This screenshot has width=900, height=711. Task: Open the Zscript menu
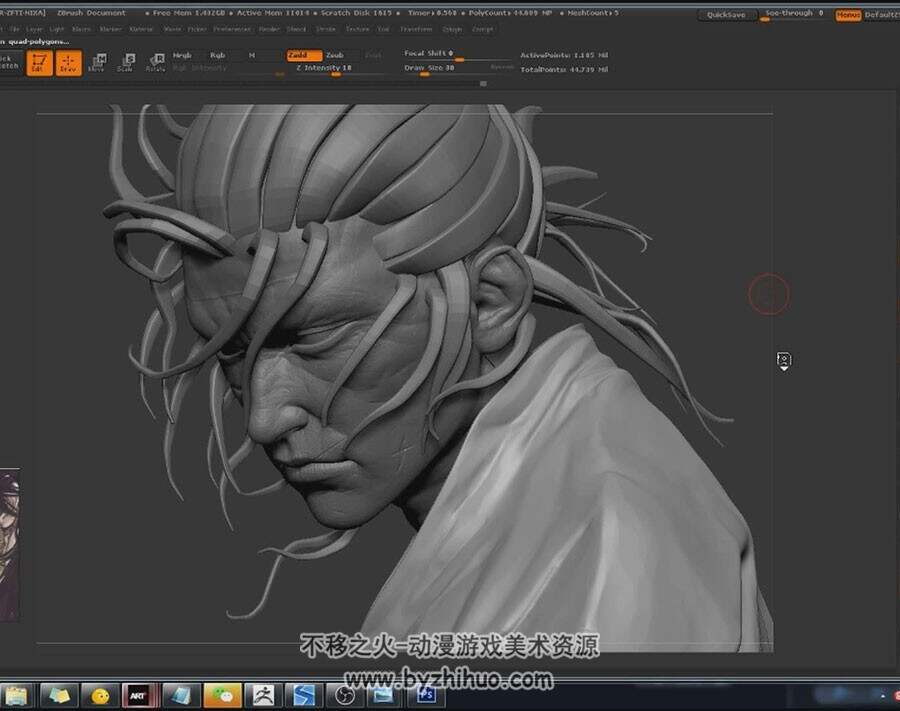tap(482, 29)
